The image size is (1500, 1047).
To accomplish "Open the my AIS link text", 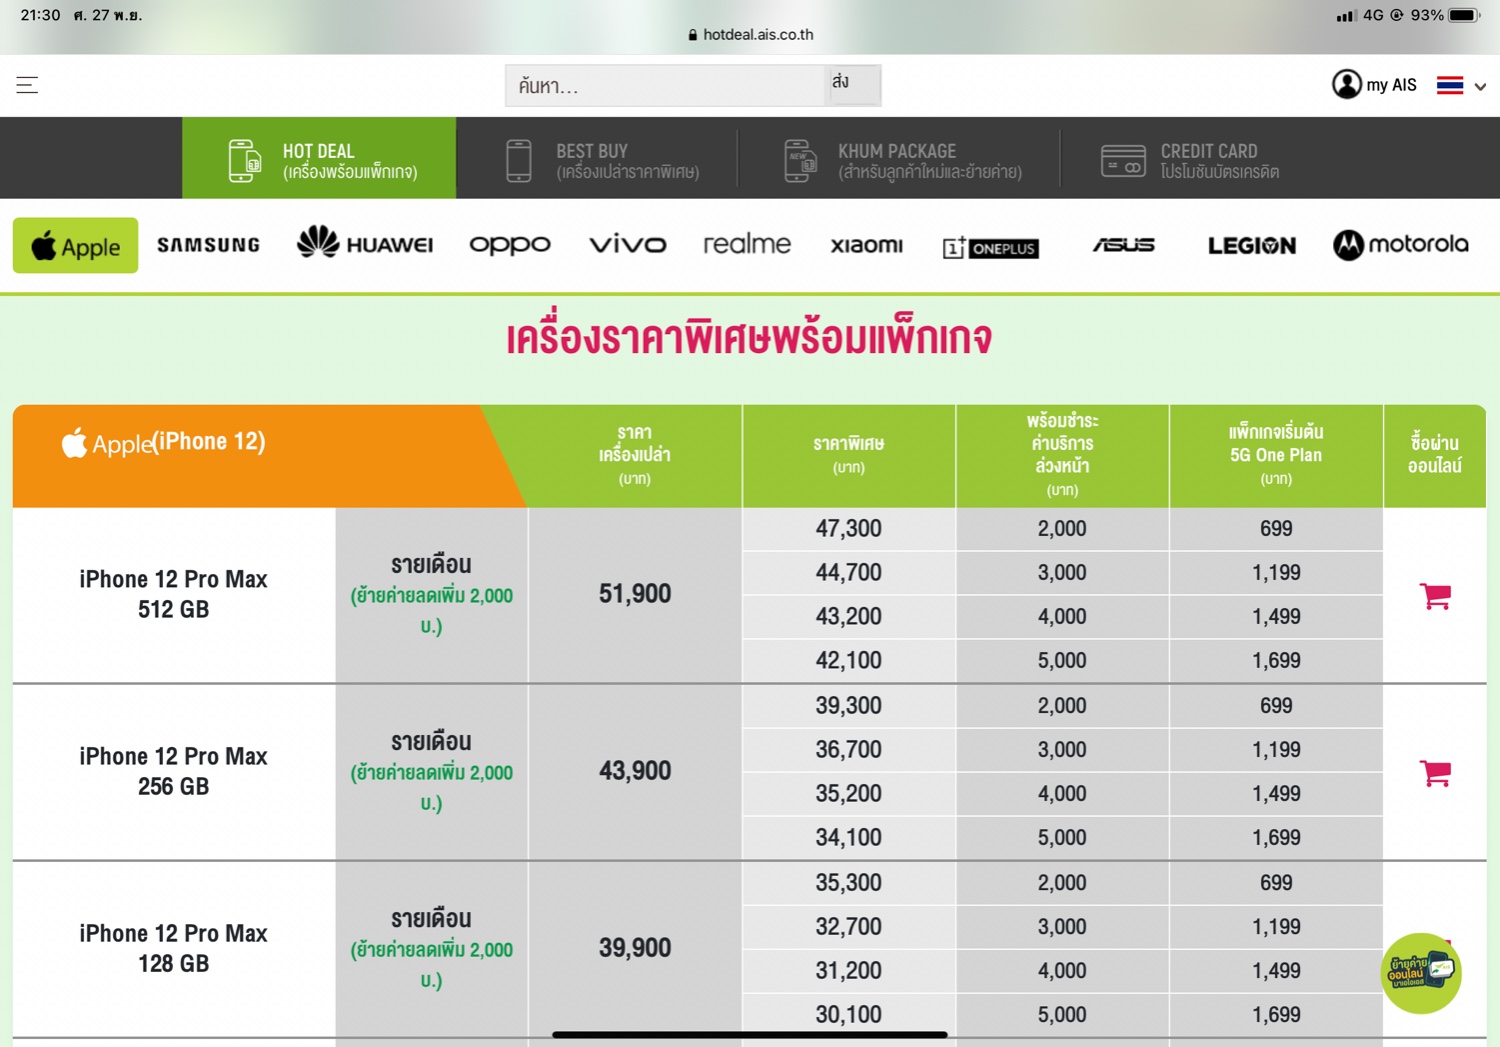I will pyautogui.click(x=1391, y=85).
